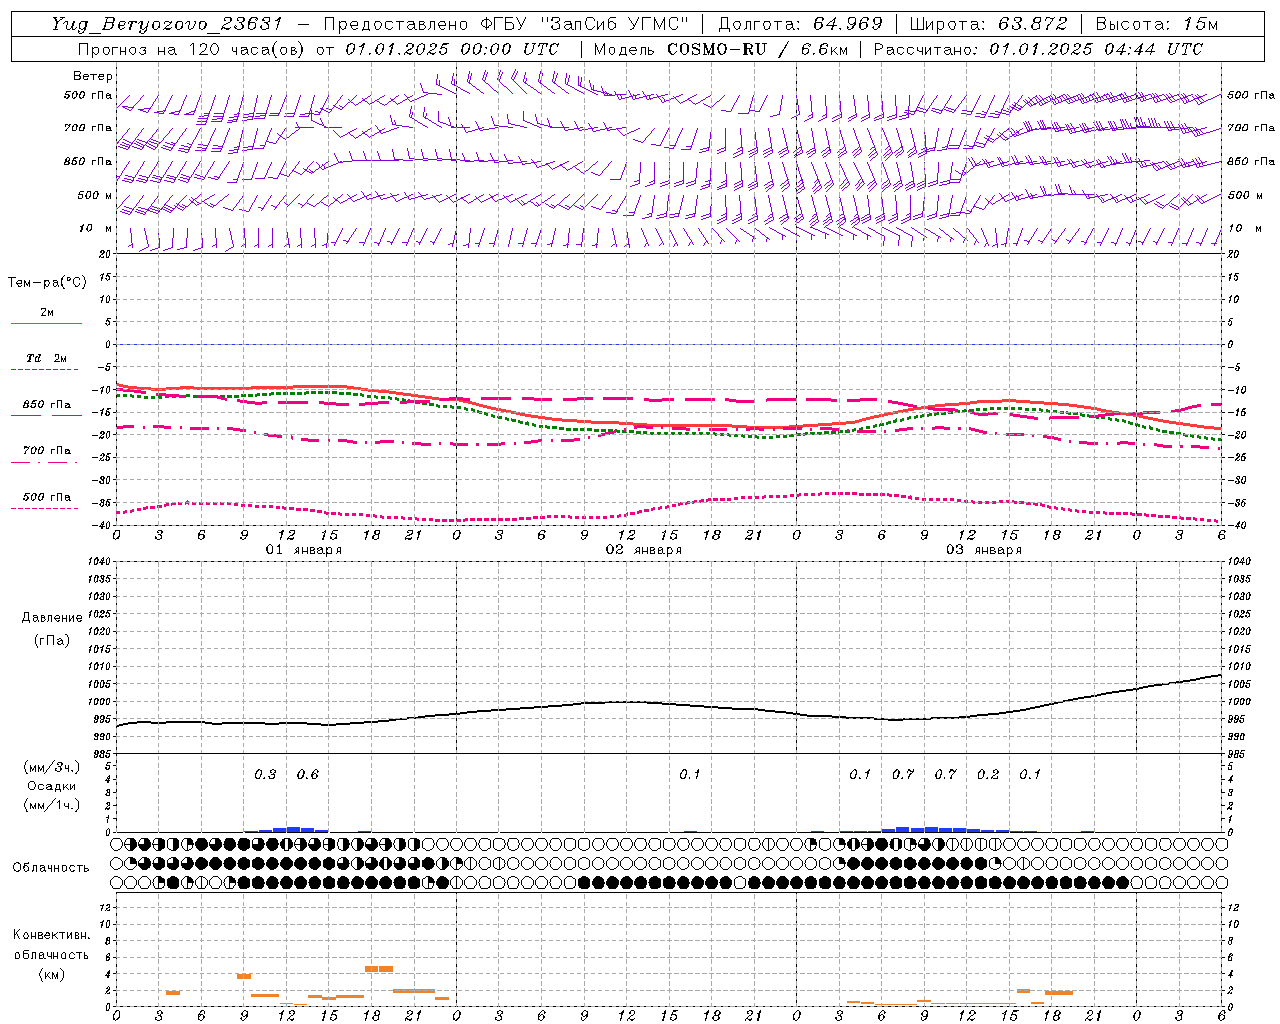Click the (мм/3ч.) precipitation unit label
The height and width of the screenshot is (1024, 1280).
52,768
